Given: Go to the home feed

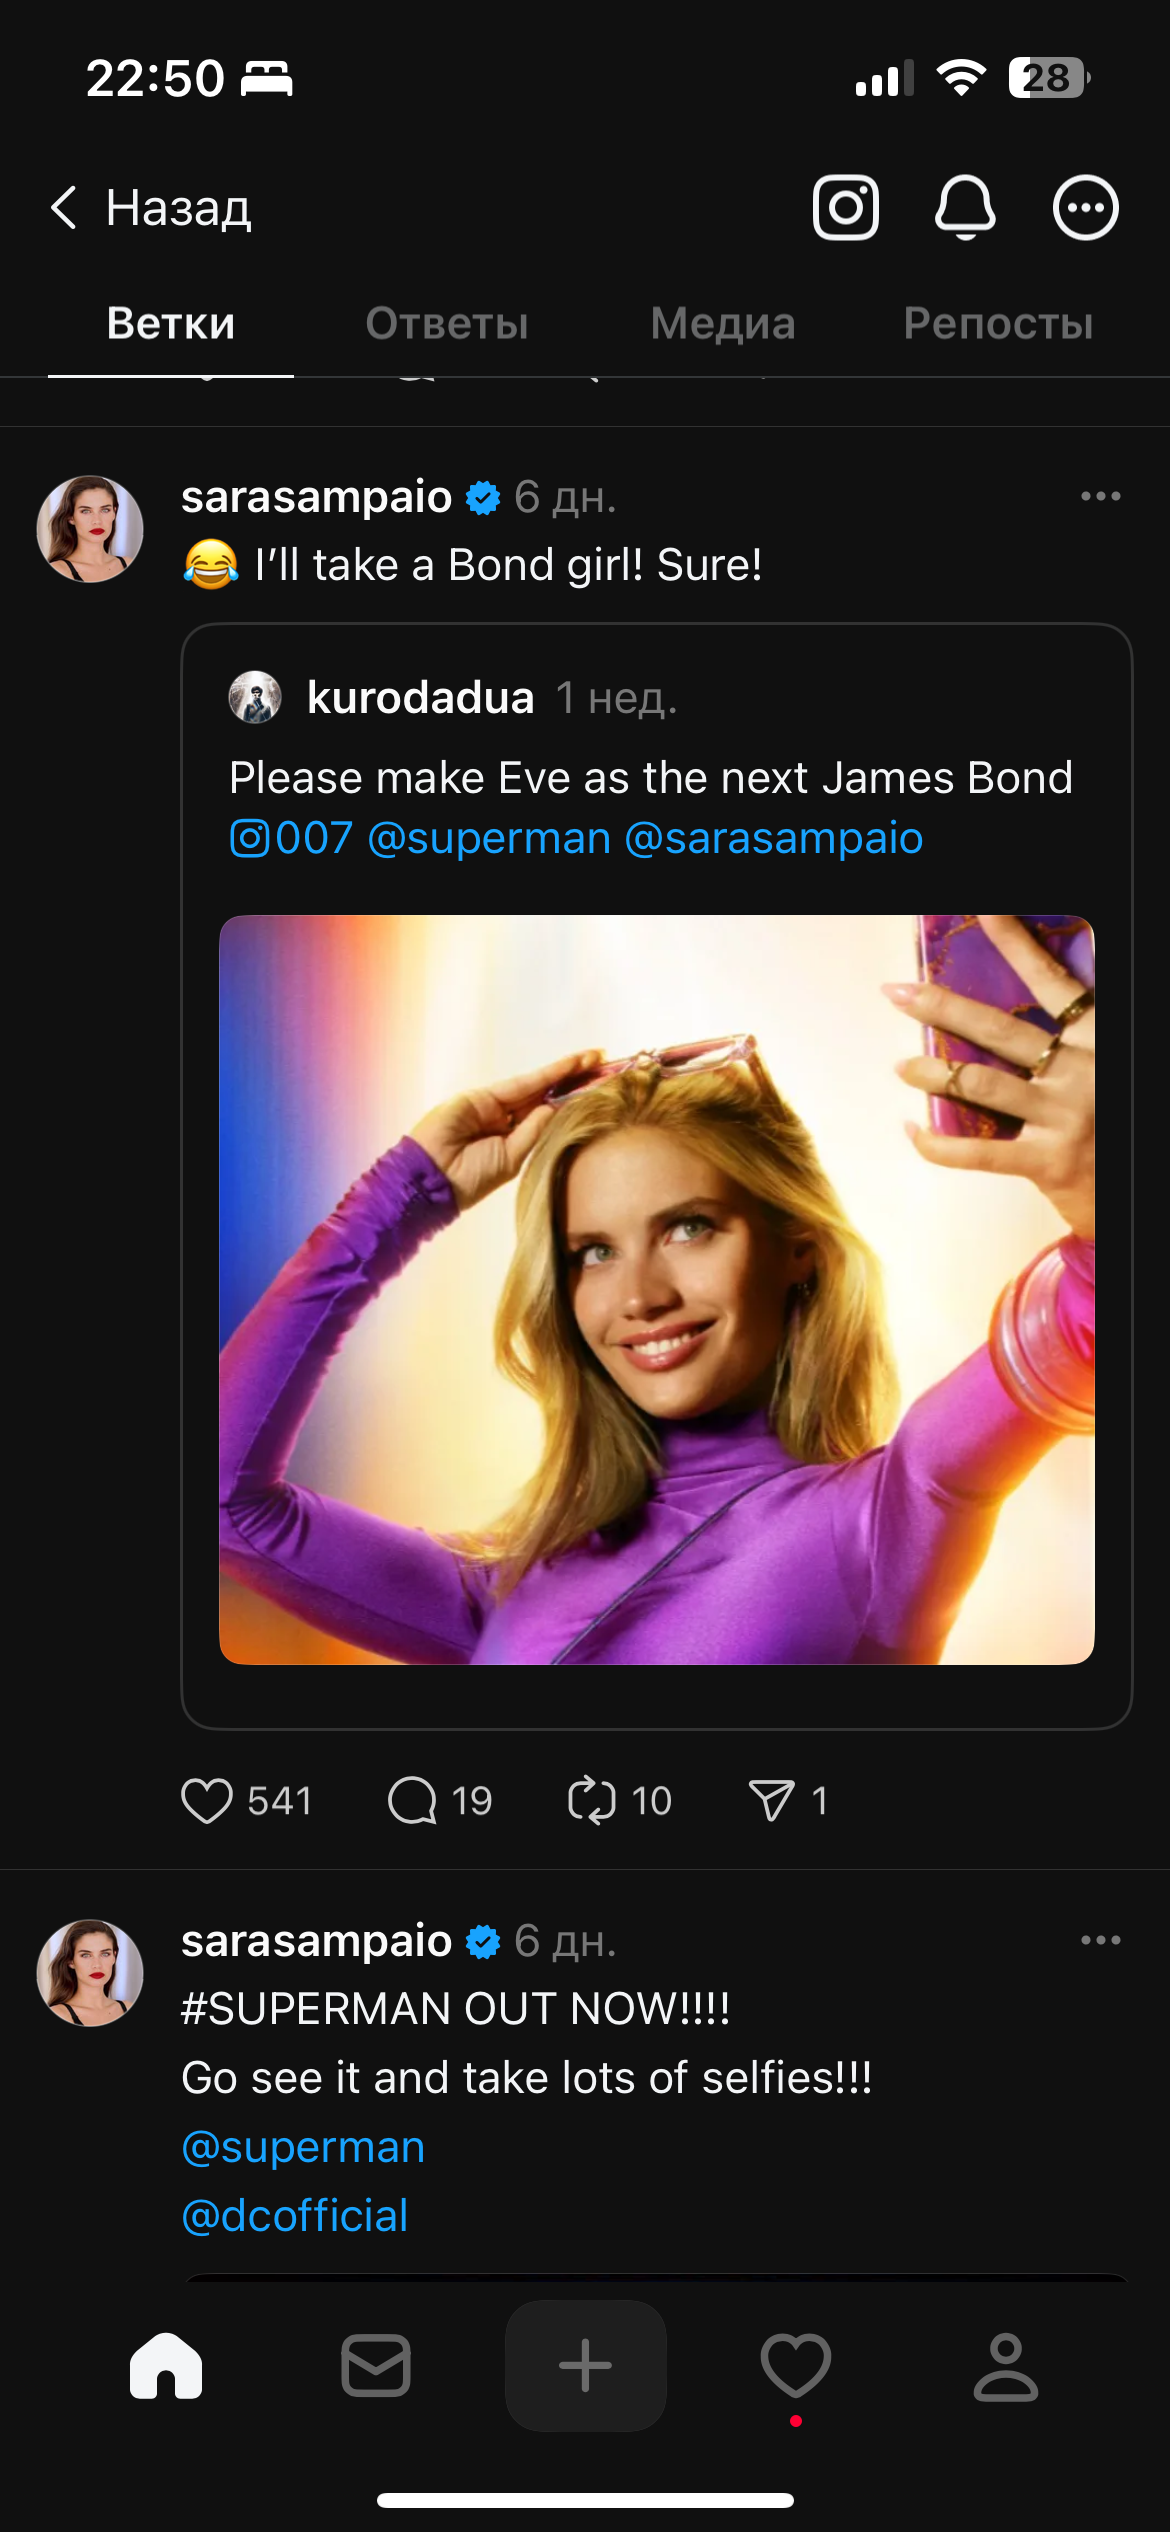Looking at the screenshot, I should (166, 2366).
